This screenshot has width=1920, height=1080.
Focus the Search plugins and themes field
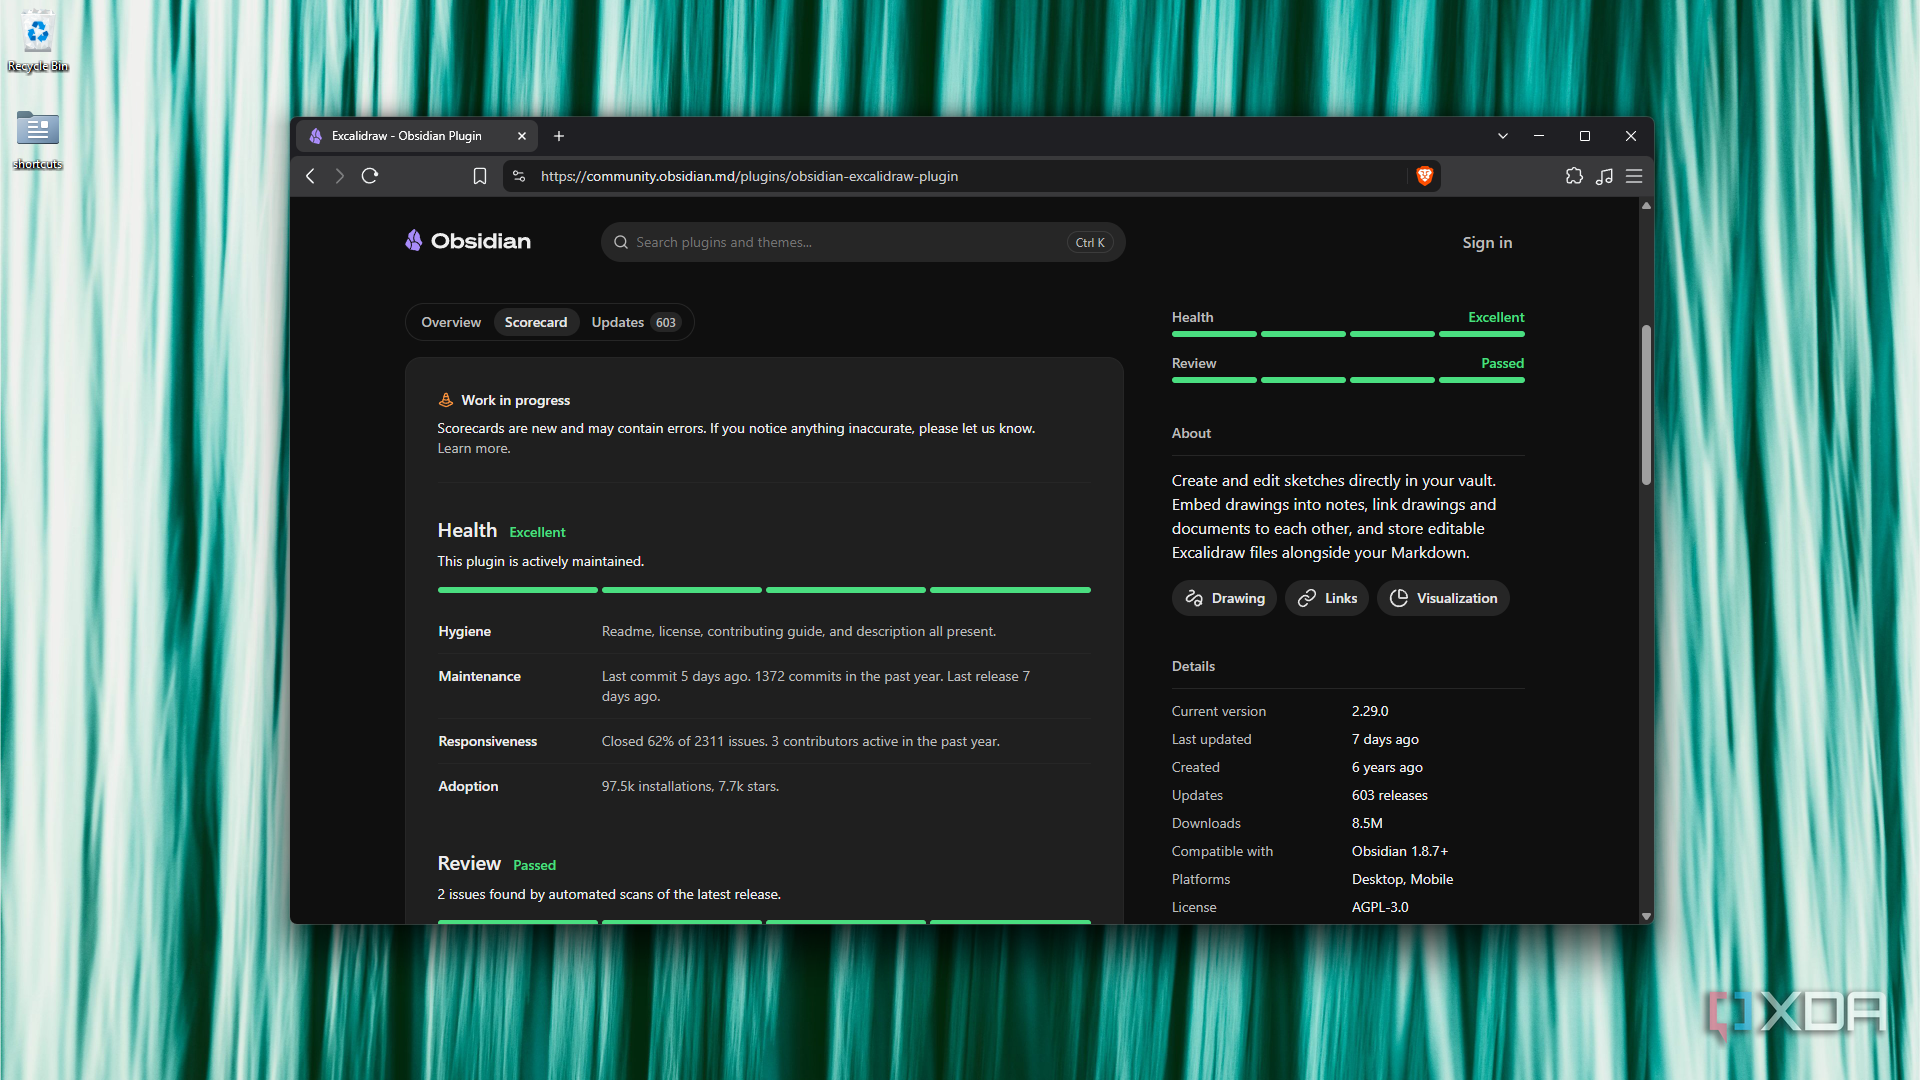pyautogui.click(x=863, y=242)
